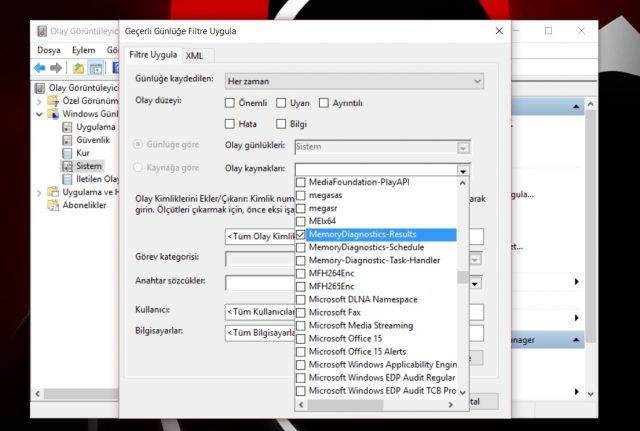Open the Olay günlükleri dropdown arrow
Viewport: 640px width, 431px height.
pos(463,147)
